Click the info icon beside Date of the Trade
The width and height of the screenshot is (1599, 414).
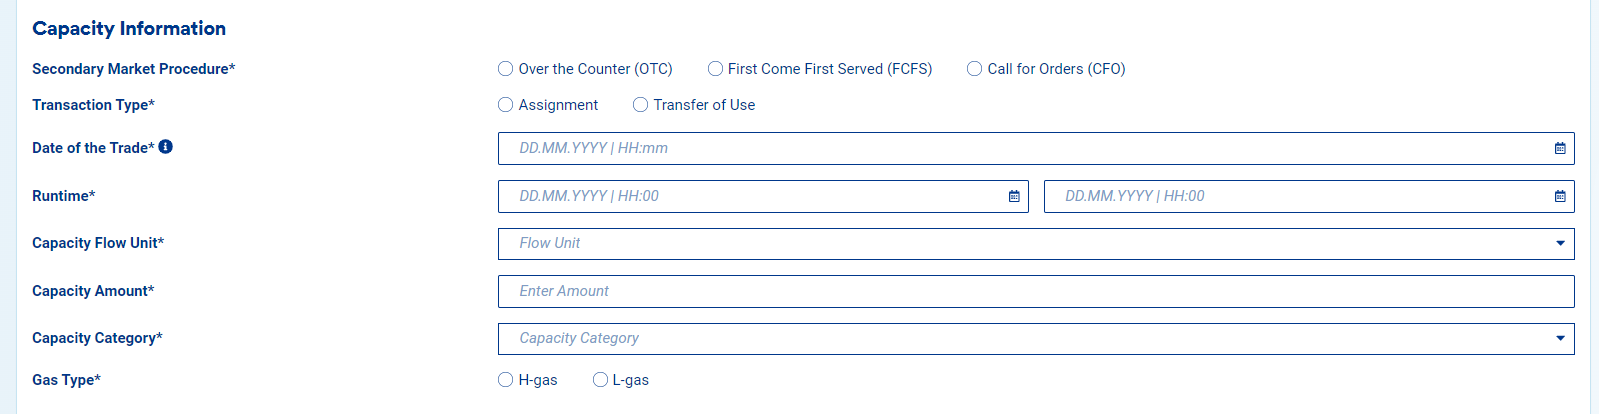click(x=166, y=147)
